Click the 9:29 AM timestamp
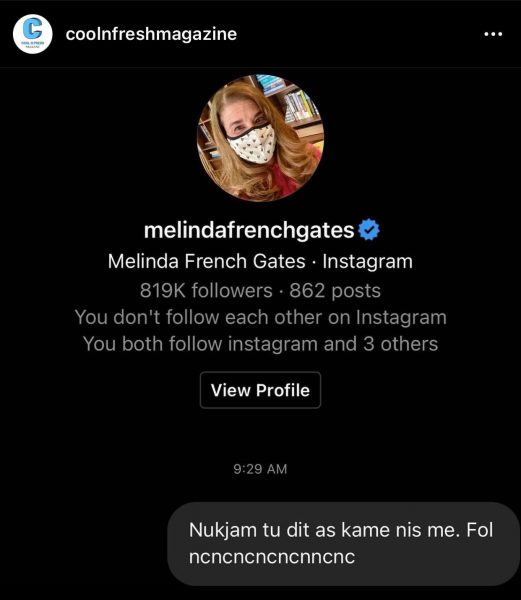This screenshot has width=521, height=600. pos(260,469)
